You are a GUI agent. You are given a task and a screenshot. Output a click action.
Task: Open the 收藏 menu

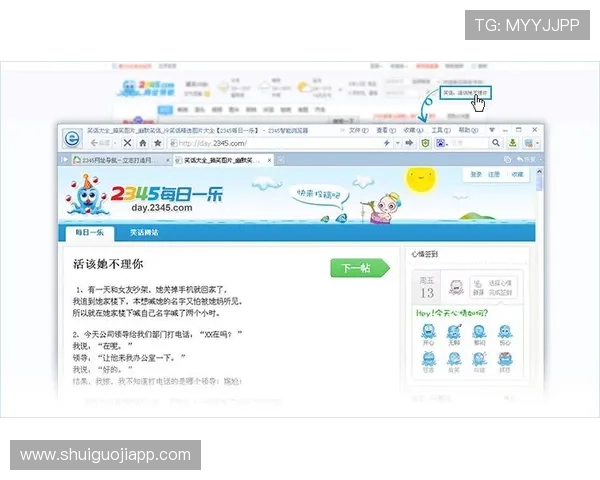coord(413,131)
